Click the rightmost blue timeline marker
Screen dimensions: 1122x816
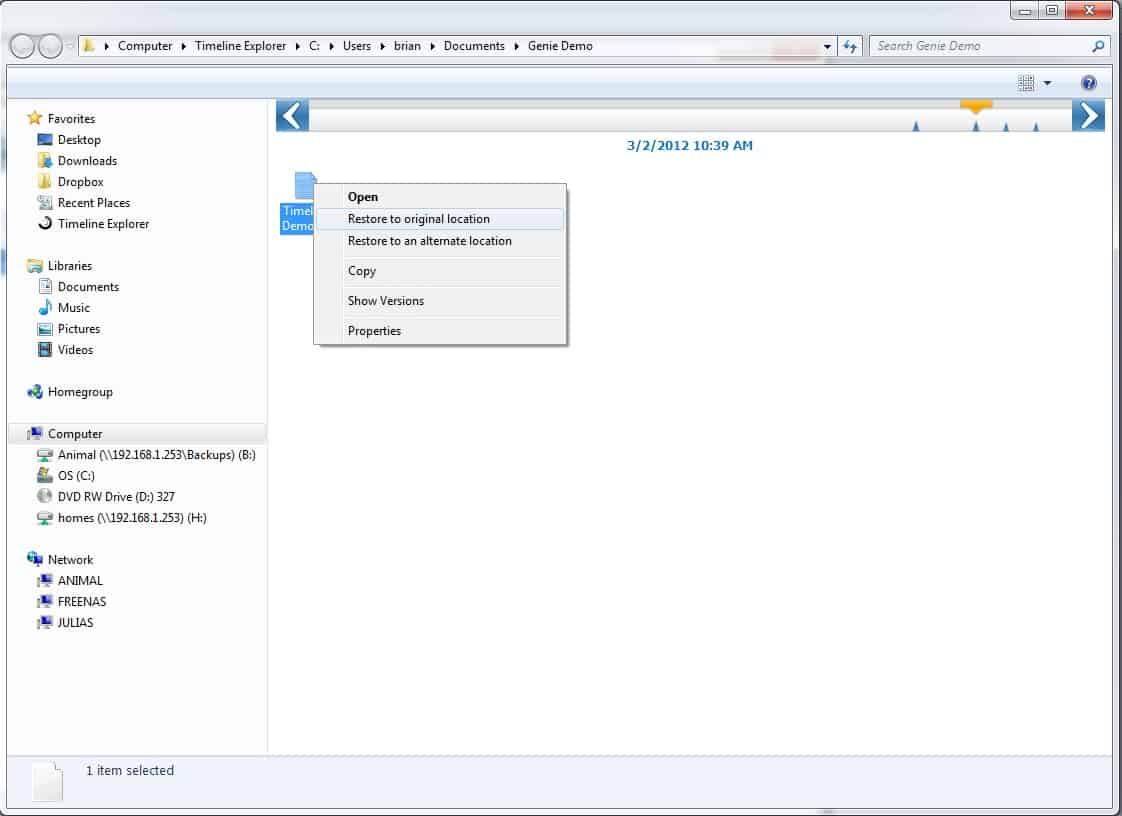coord(1035,126)
